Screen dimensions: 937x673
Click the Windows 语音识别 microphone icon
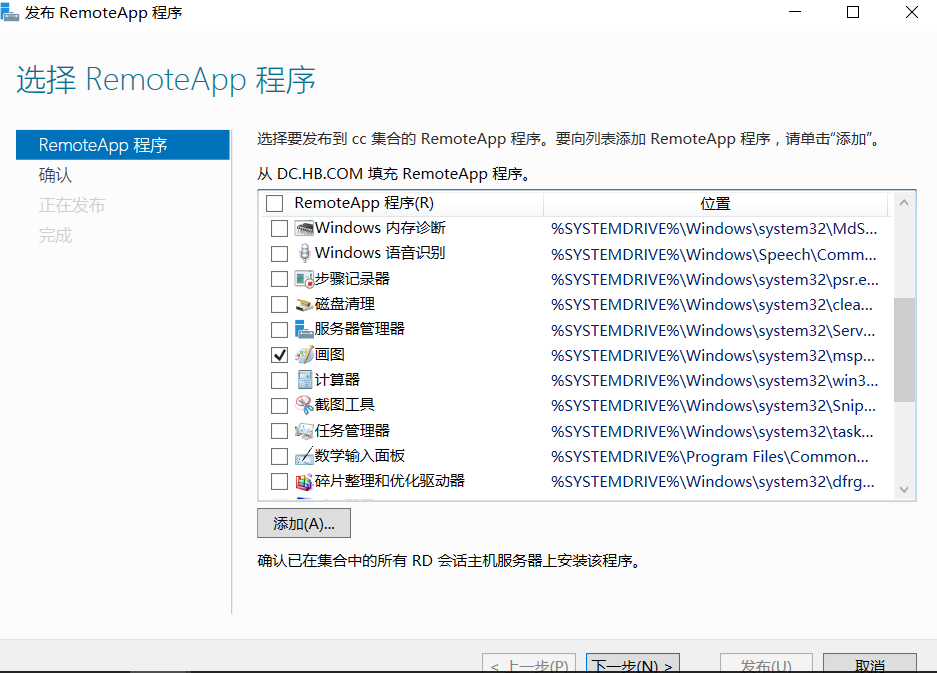click(x=304, y=253)
